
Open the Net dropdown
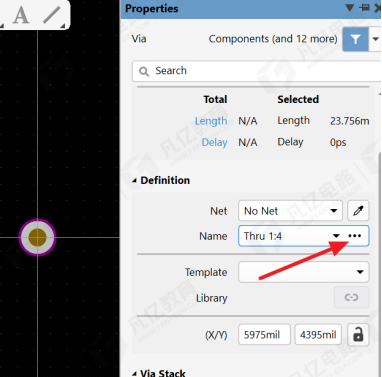(x=290, y=211)
